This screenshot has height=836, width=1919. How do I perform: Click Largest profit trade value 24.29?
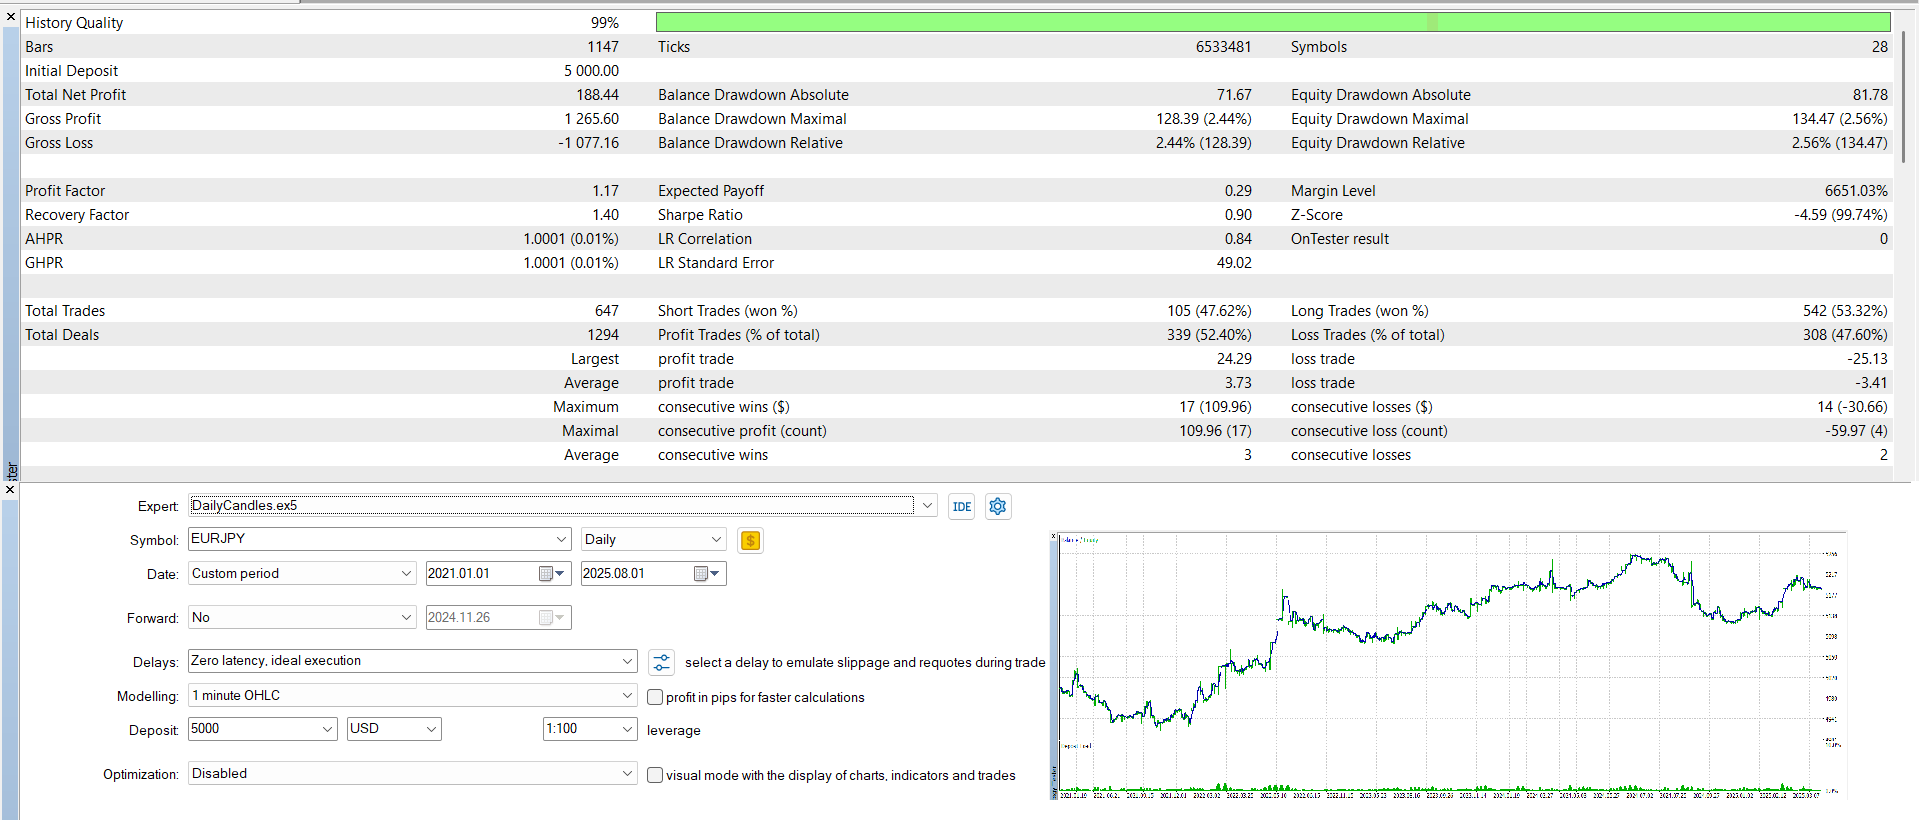1234,359
